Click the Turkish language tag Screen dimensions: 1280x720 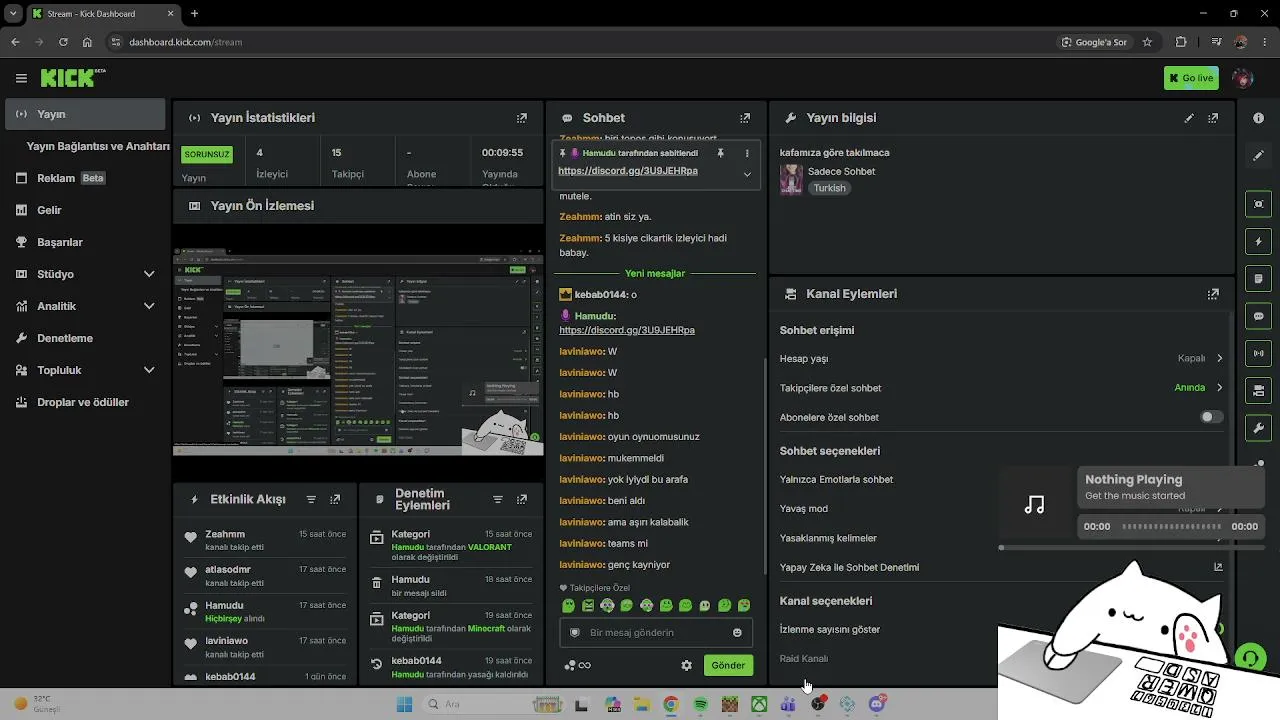tap(829, 188)
